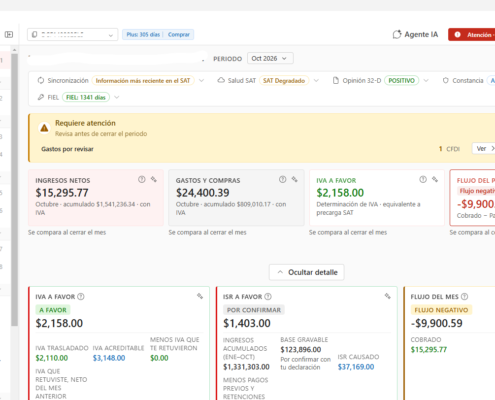
Task: Click the scroll-up arrow on sidebar scrollbar
Action: pos(14,50)
